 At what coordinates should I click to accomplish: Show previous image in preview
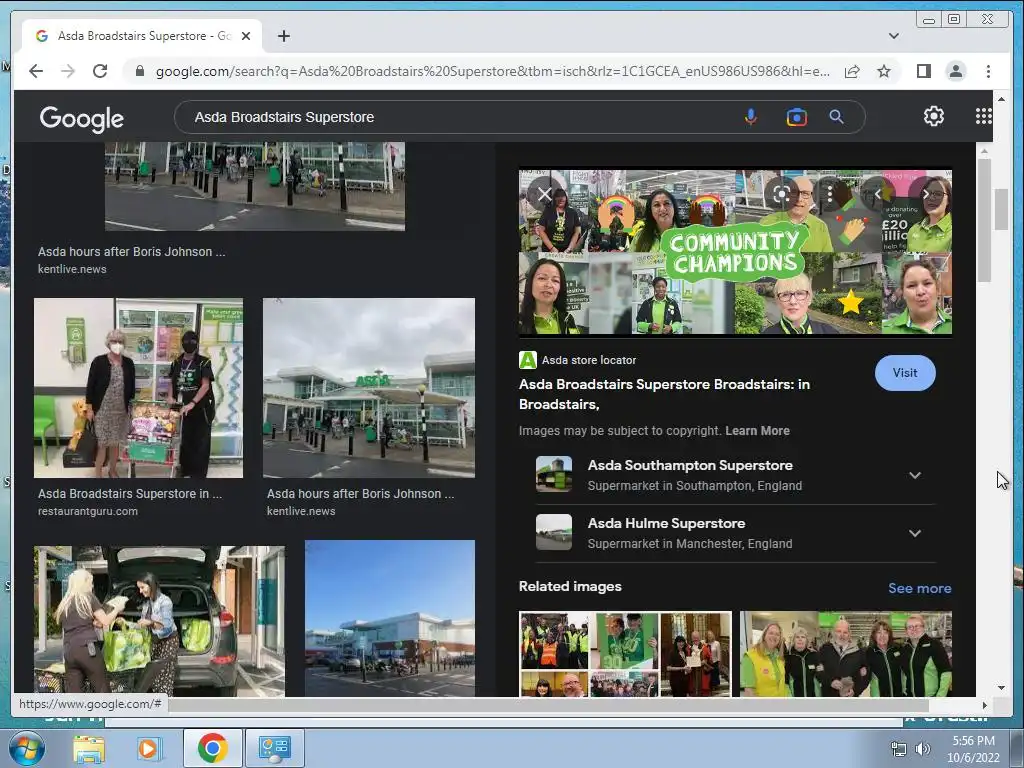coord(878,194)
